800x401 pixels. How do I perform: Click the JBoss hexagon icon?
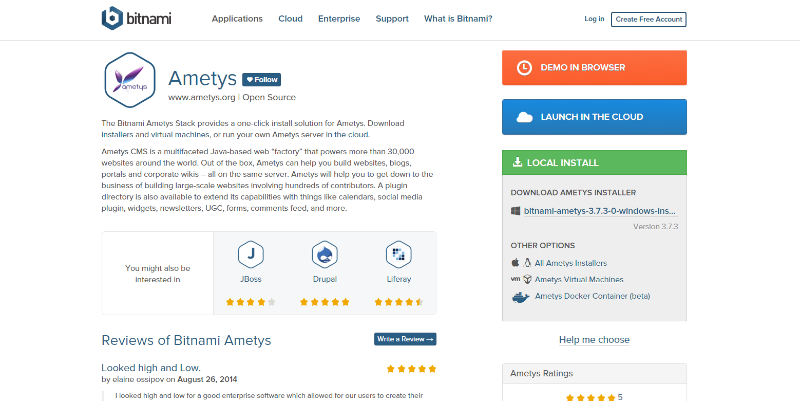coord(251,254)
